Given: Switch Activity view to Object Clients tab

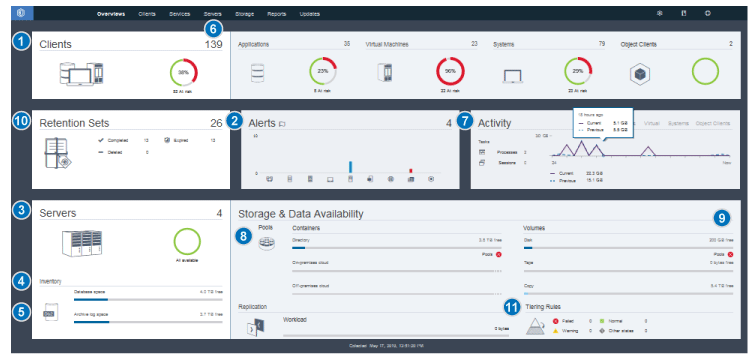Looking at the screenshot, I should pos(713,123).
